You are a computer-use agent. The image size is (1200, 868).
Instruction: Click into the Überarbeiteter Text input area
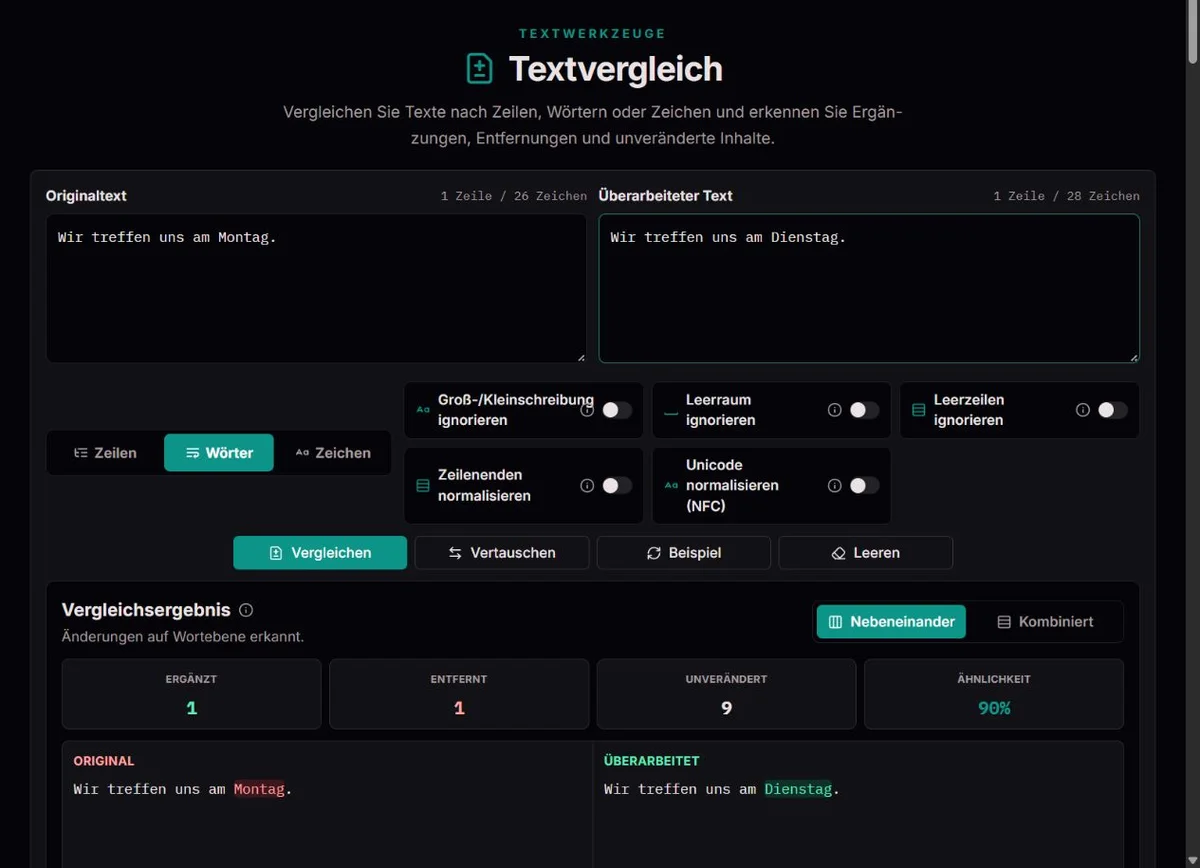tap(869, 288)
